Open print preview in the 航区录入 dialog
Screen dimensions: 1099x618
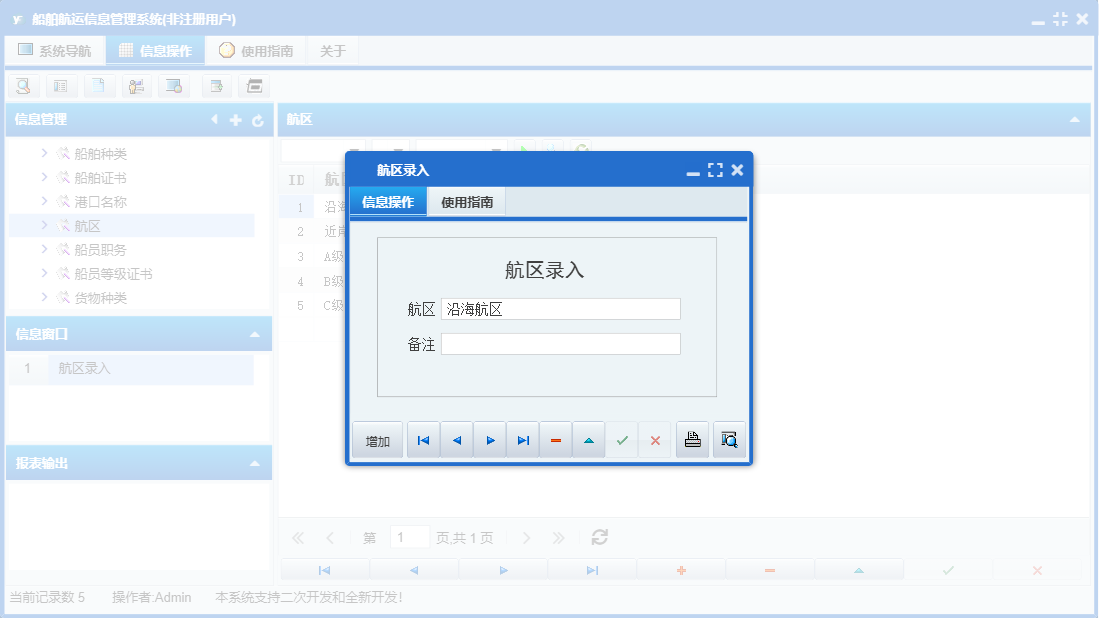pyautogui.click(x=729, y=439)
